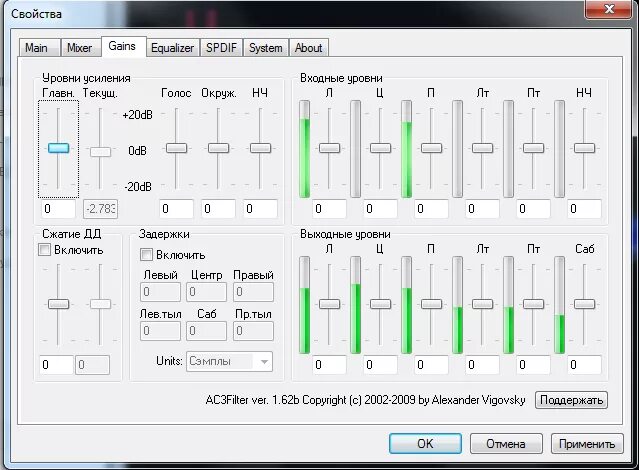Click output level Л slider handle
This screenshot has width=639, height=470.
(x=329, y=304)
